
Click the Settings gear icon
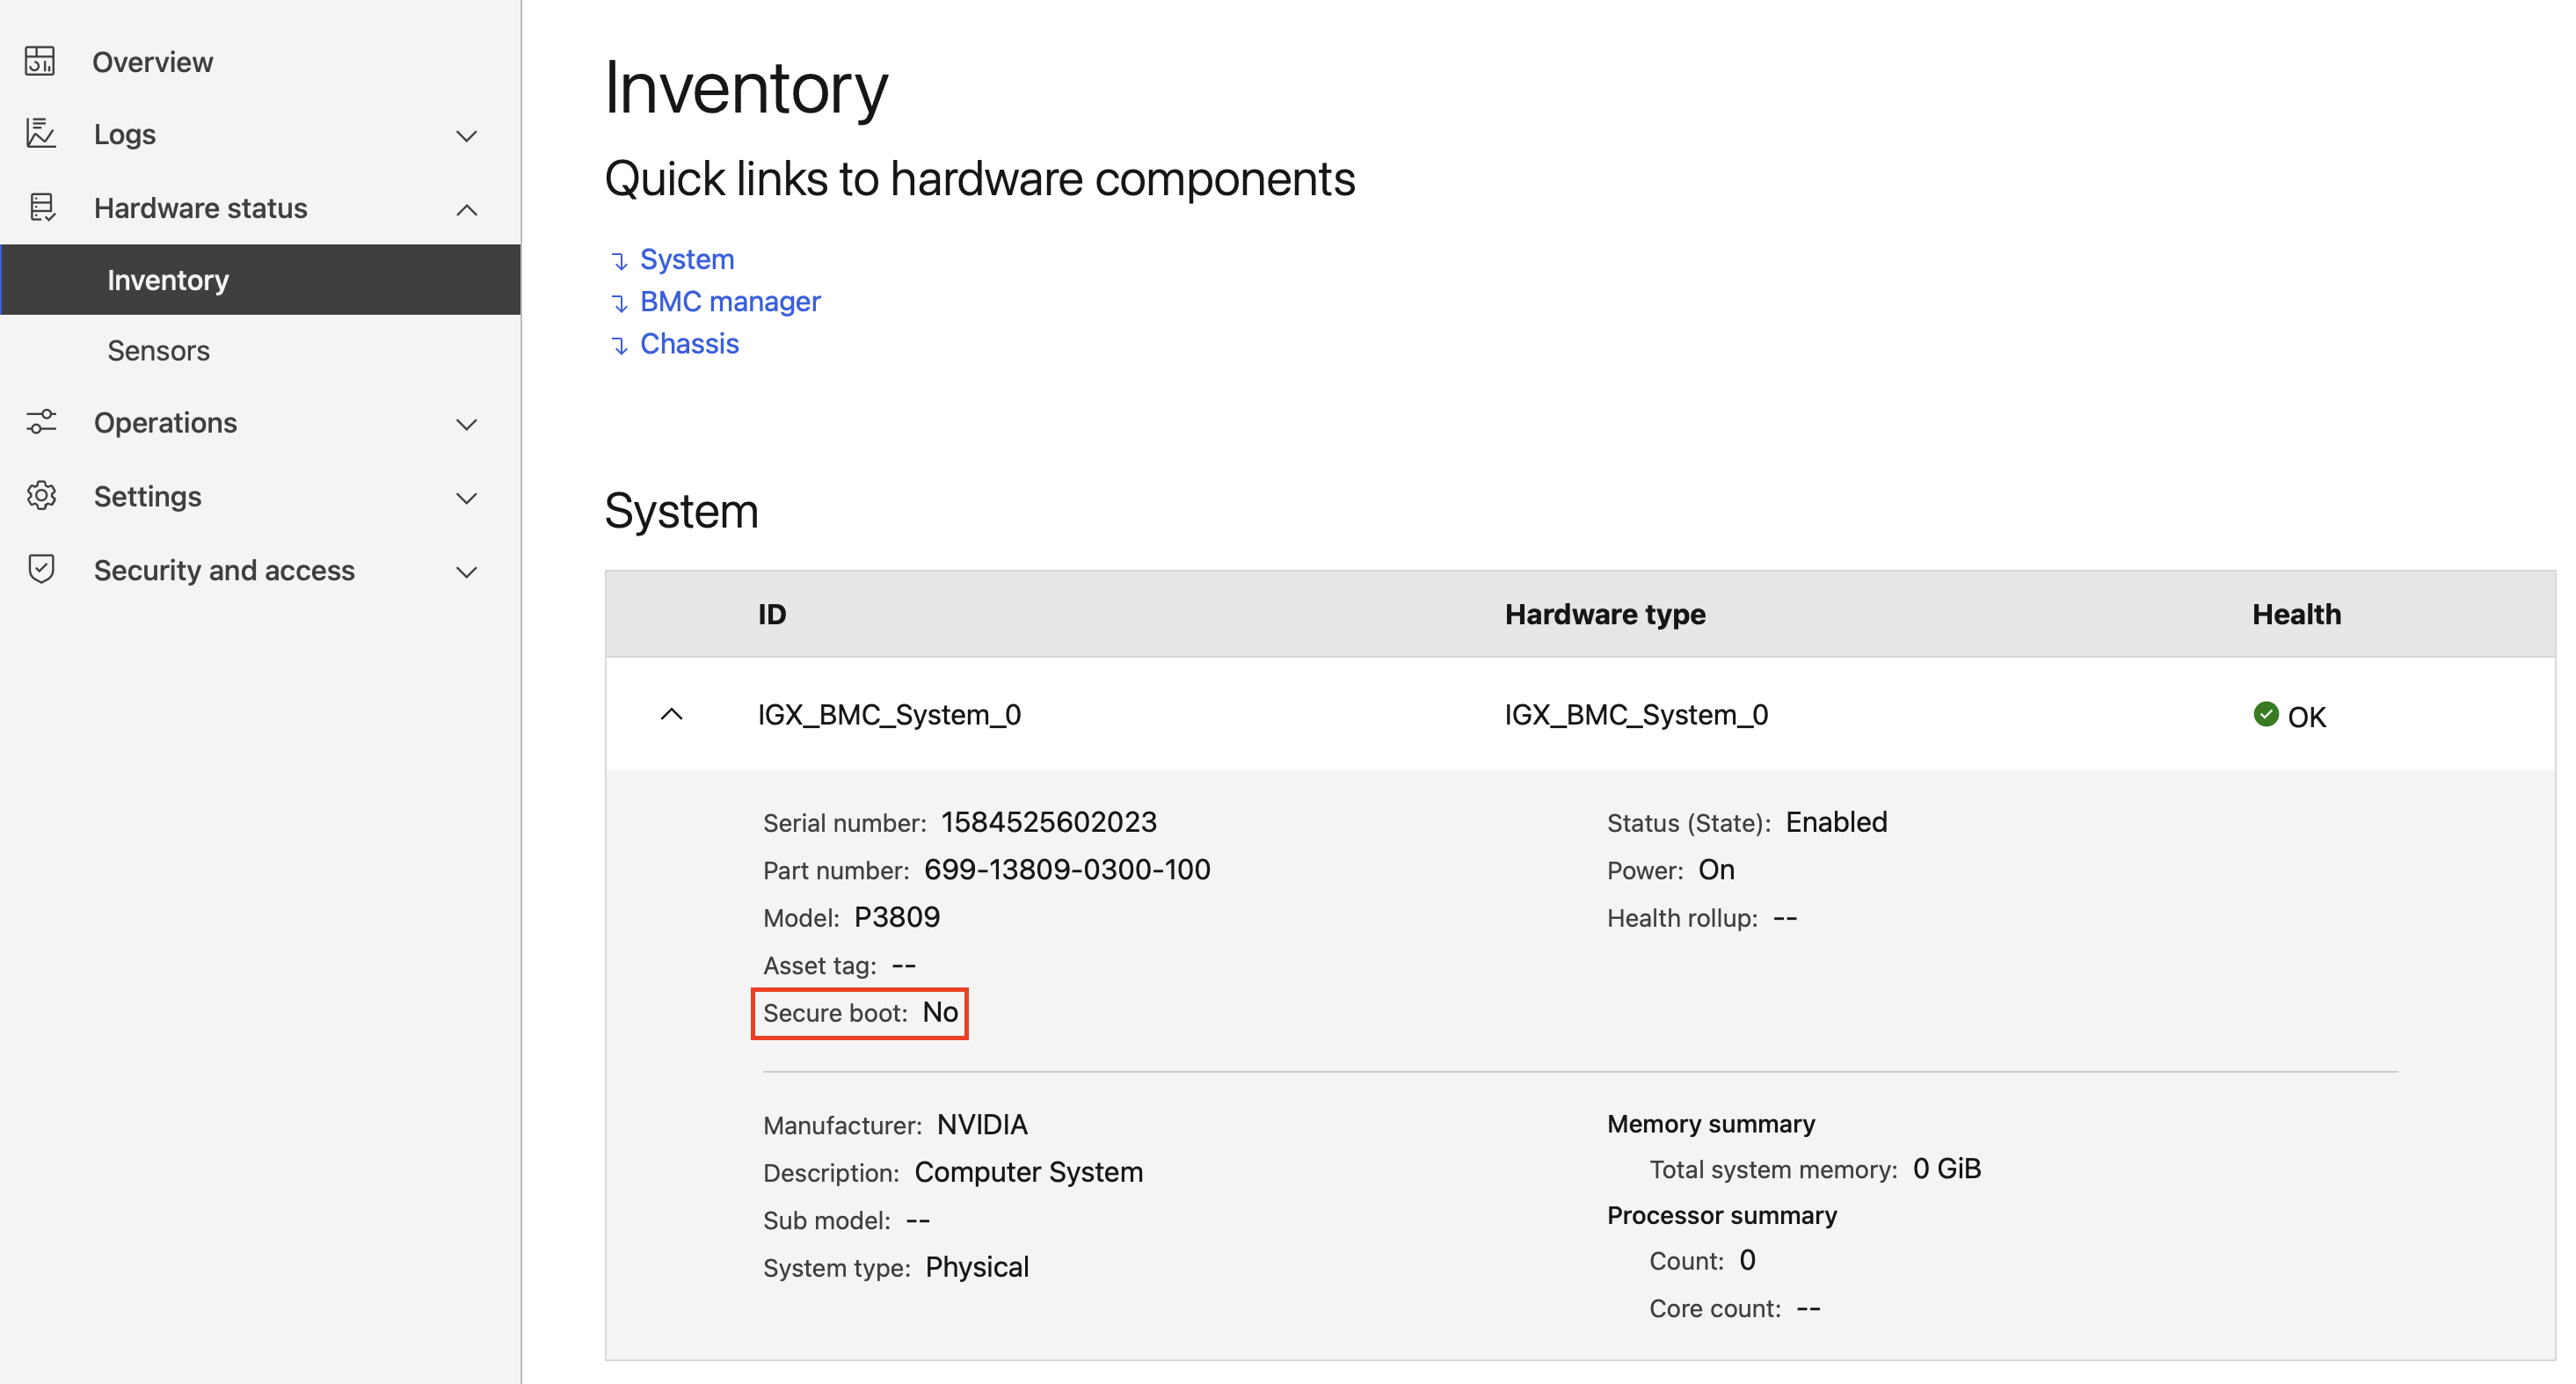(x=41, y=496)
